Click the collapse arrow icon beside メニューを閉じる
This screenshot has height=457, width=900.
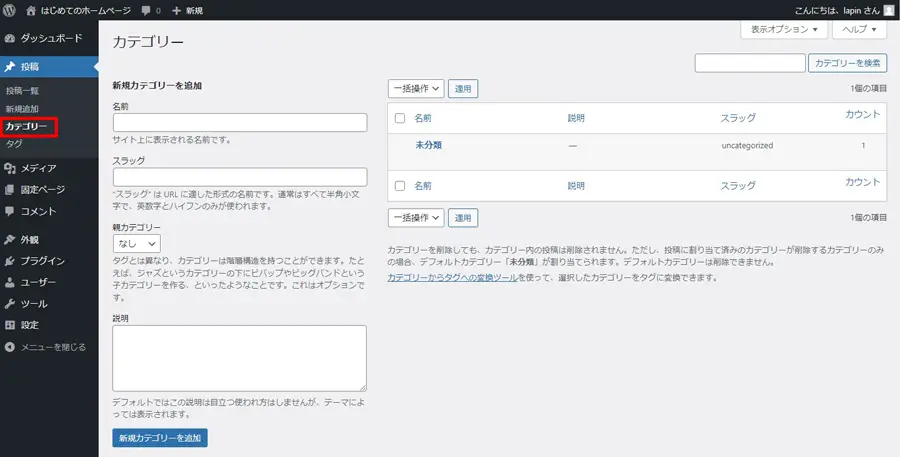(x=9, y=347)
